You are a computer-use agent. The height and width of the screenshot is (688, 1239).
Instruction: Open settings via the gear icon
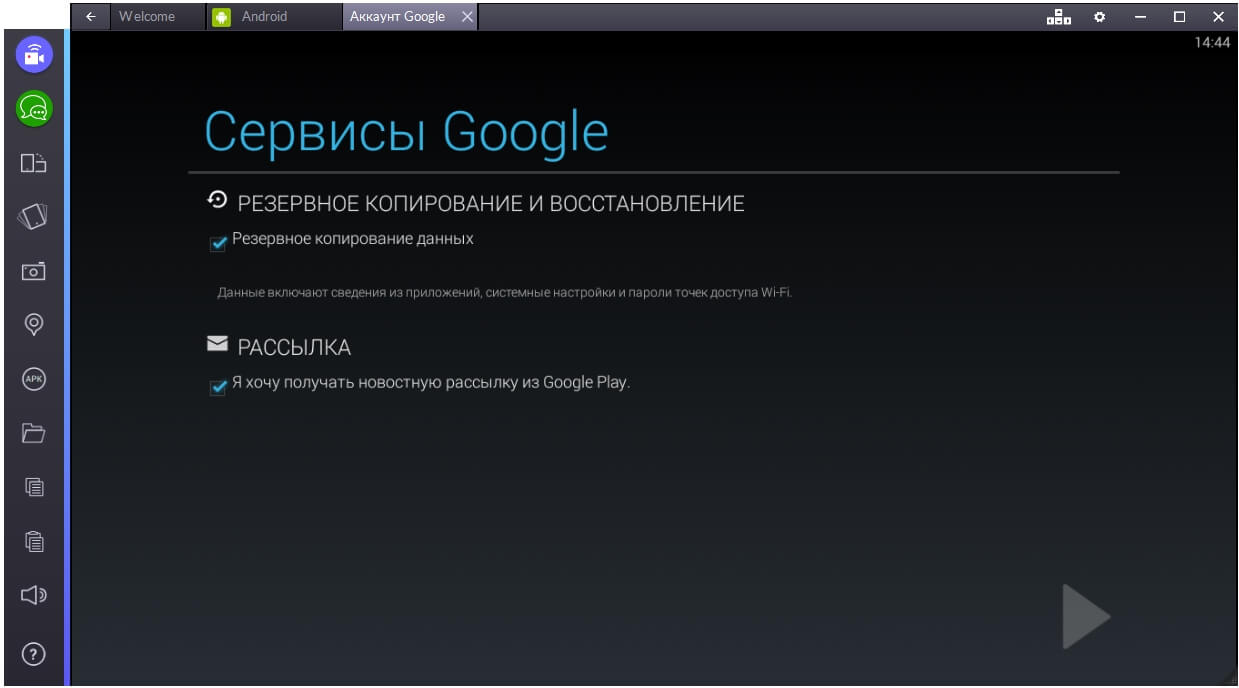1099,16
